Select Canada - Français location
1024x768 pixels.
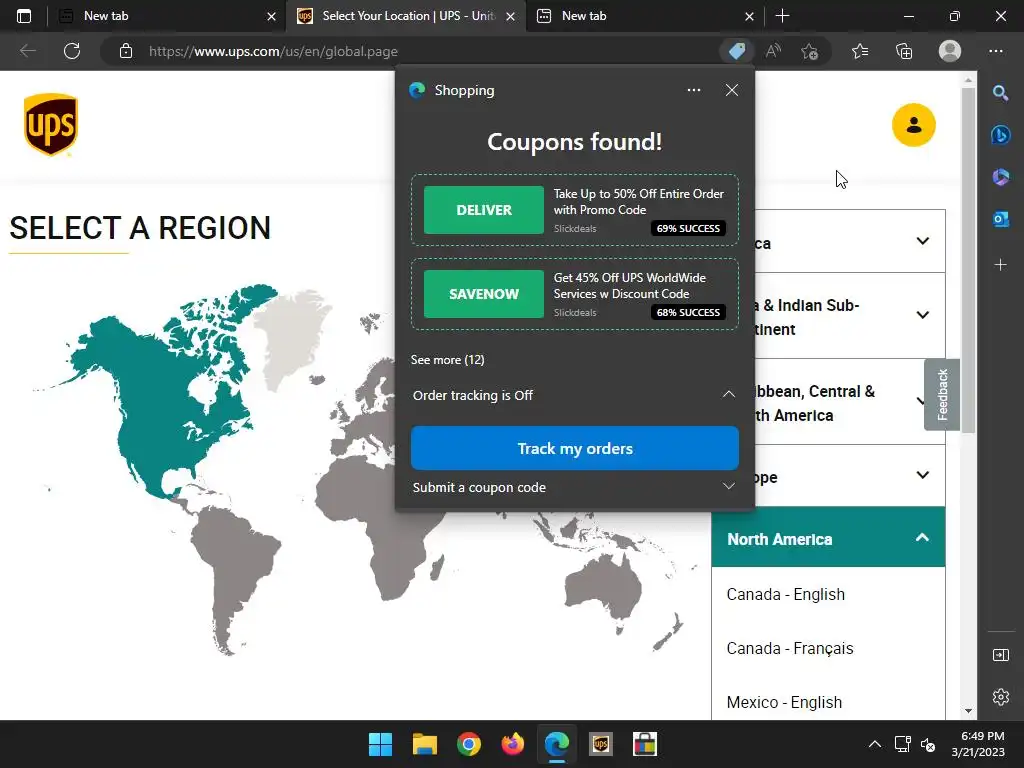coord(790,648)
